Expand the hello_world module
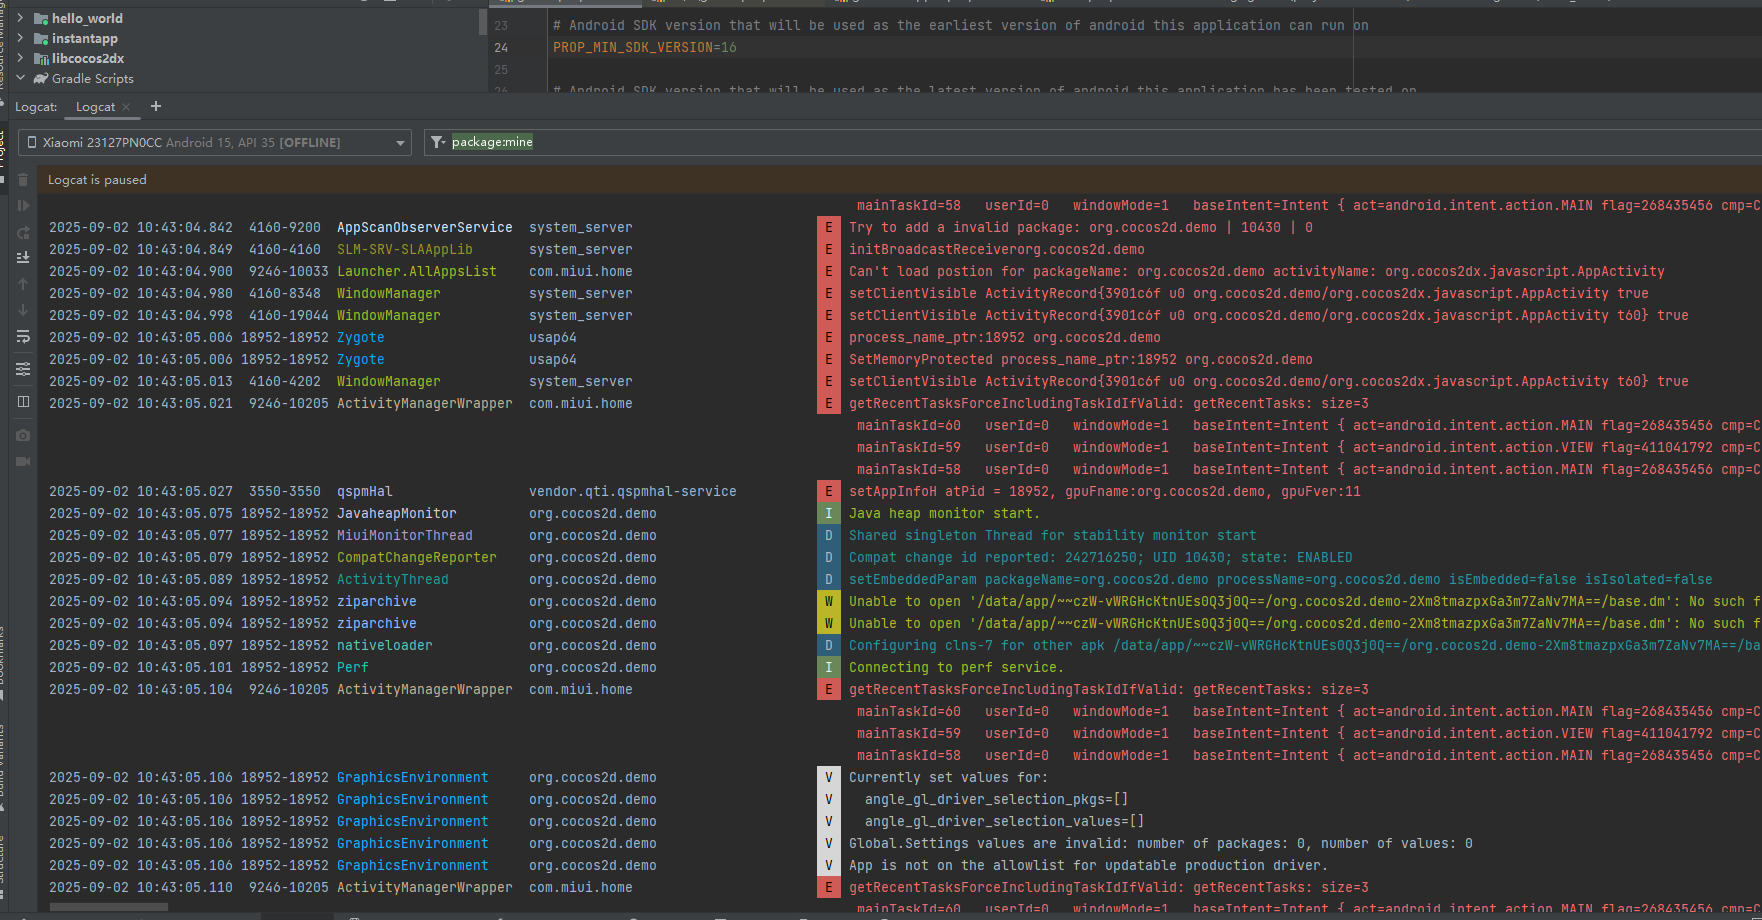The width and height of the screenshot is (1762, 920). (x=20, y=18)
